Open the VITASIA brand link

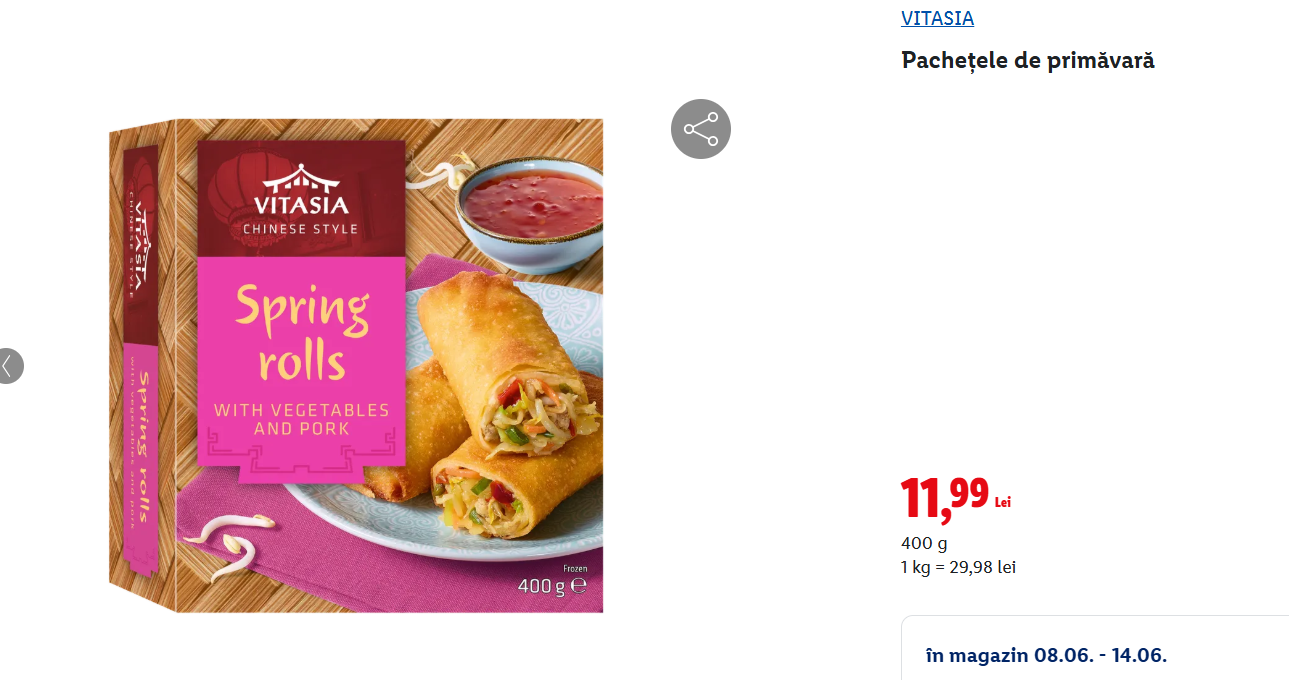coord(937,18)
